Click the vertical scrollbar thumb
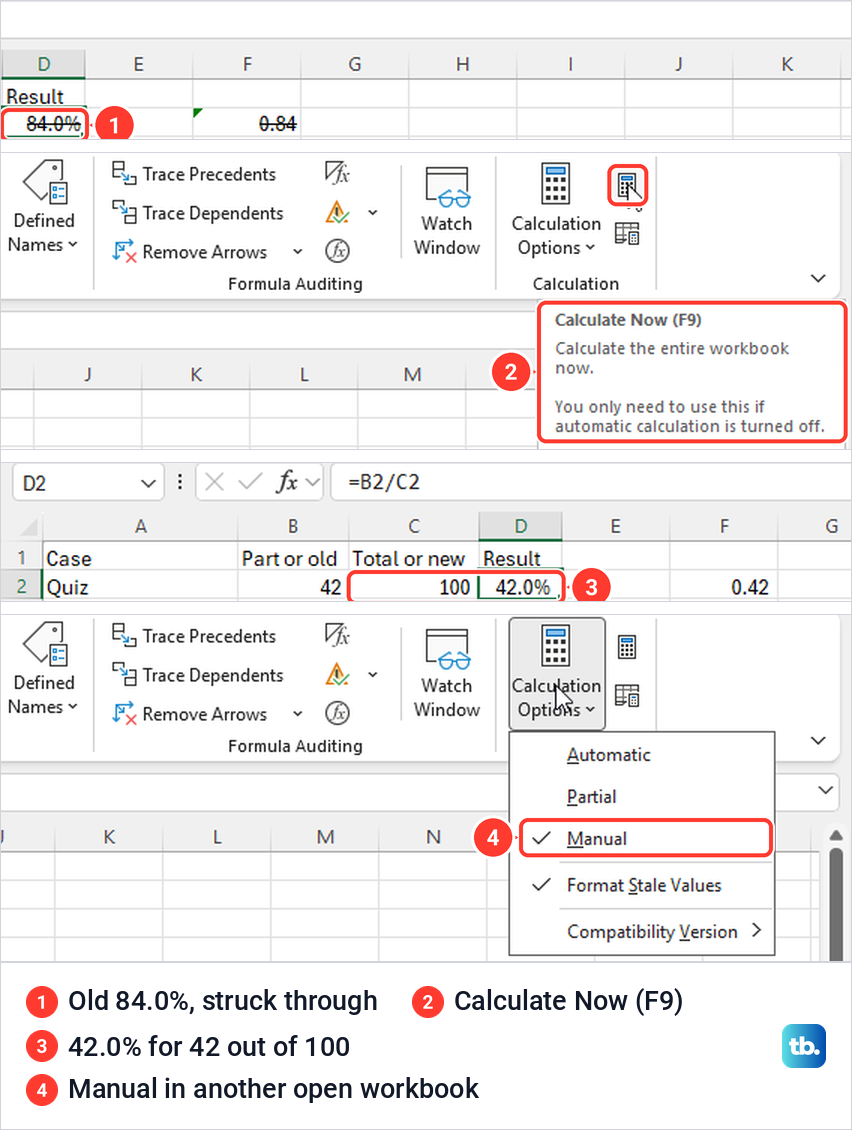This screenshot has width=852, height=1130. click(x=836, y=904)
